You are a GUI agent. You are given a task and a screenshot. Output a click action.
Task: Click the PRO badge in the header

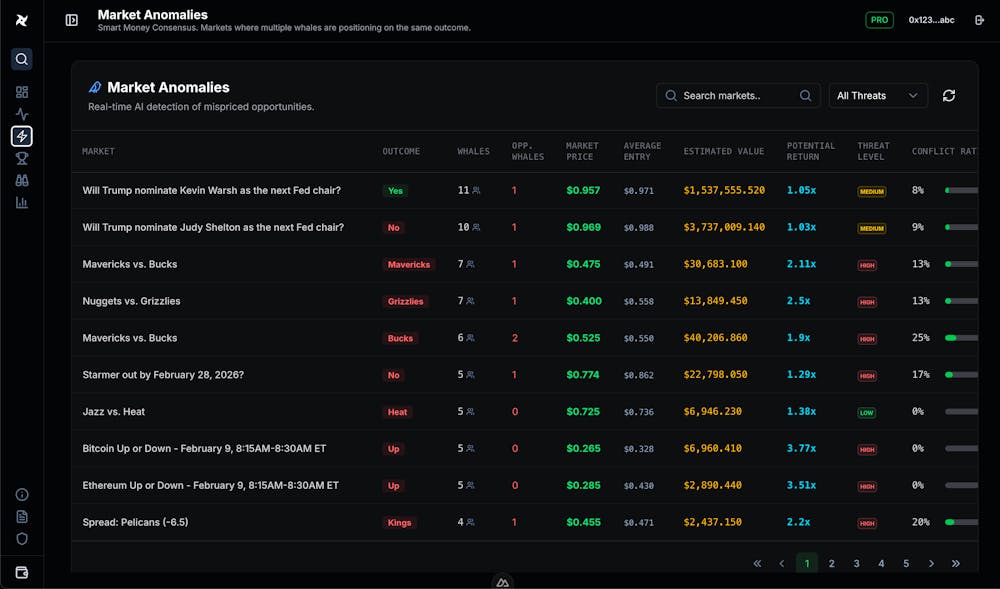point(879,19)
